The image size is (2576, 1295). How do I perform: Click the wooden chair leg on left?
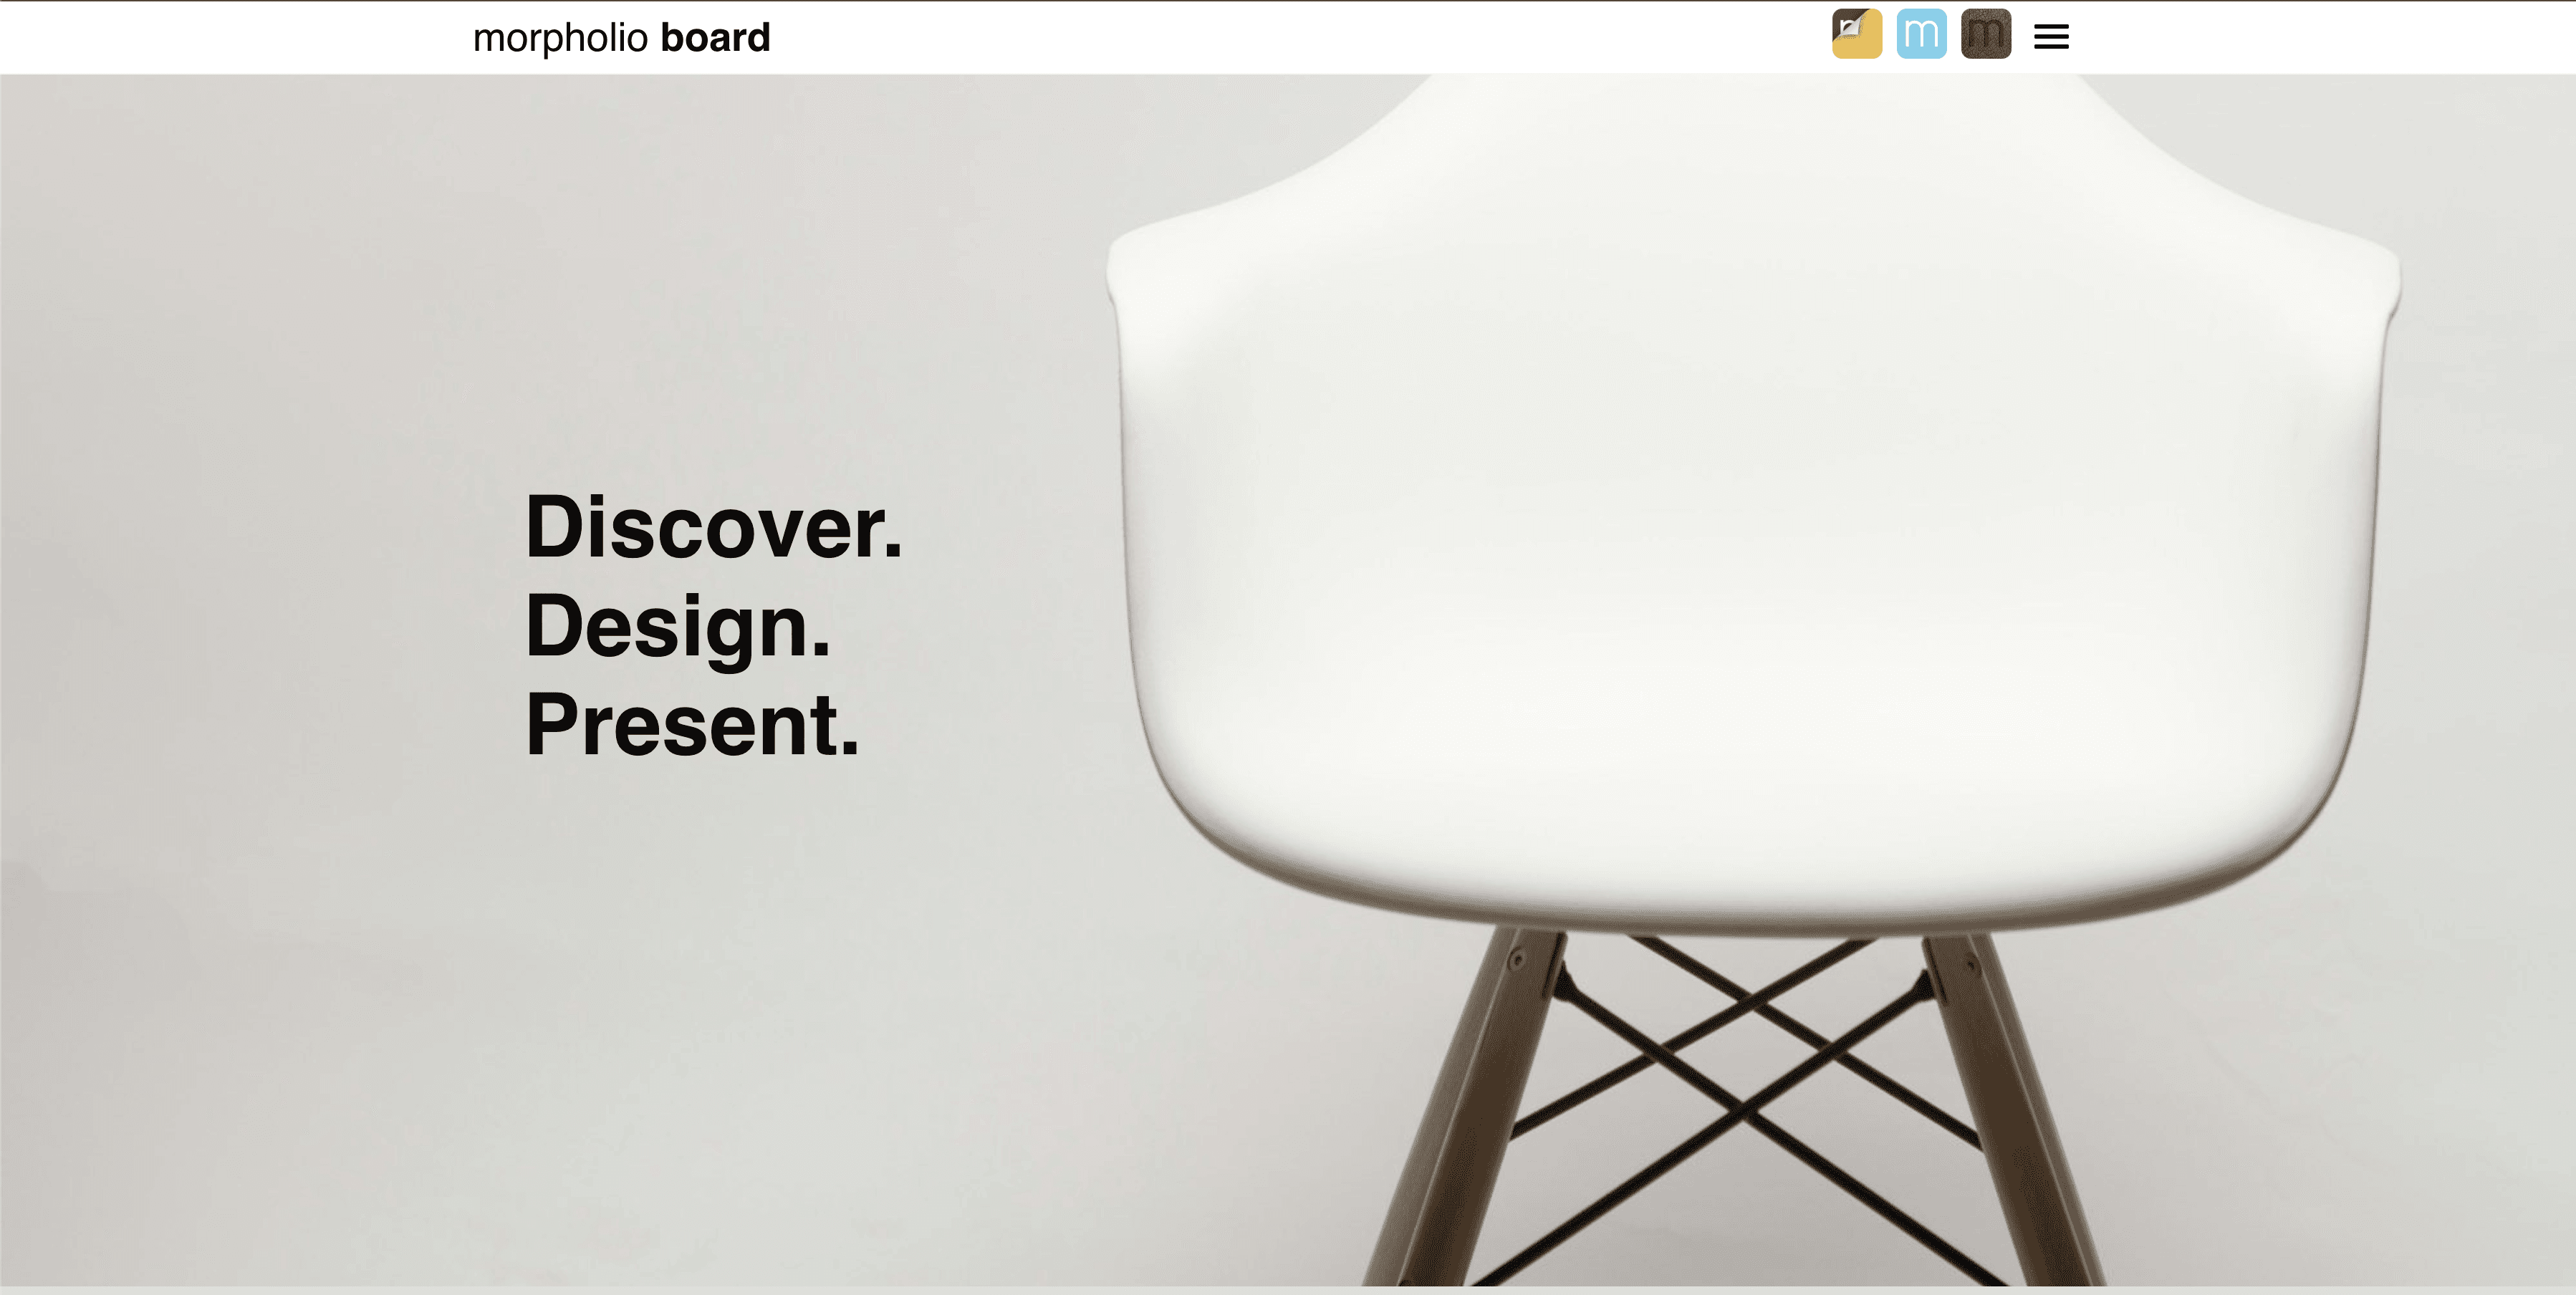[1460, 1110]
